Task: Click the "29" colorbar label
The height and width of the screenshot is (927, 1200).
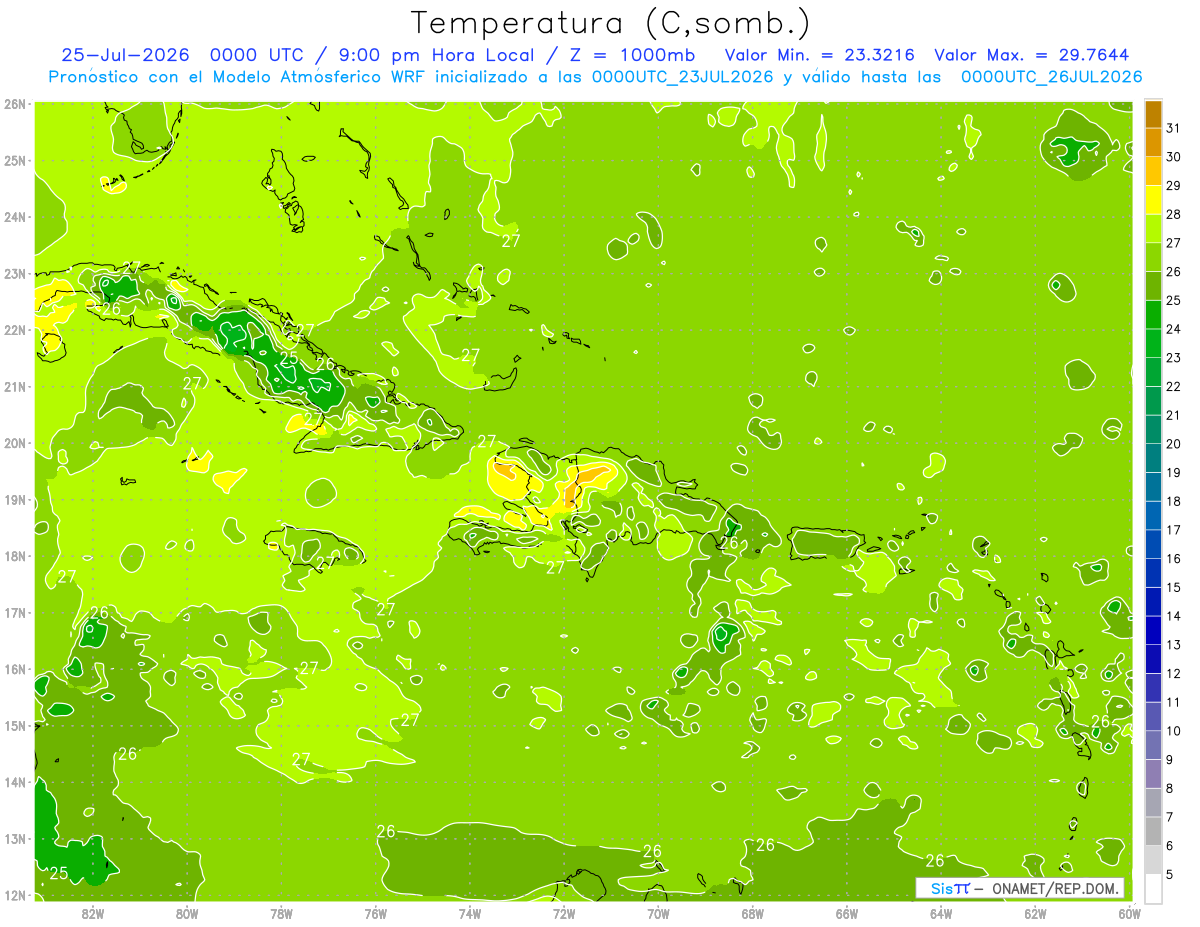Action: (1174, 186)
